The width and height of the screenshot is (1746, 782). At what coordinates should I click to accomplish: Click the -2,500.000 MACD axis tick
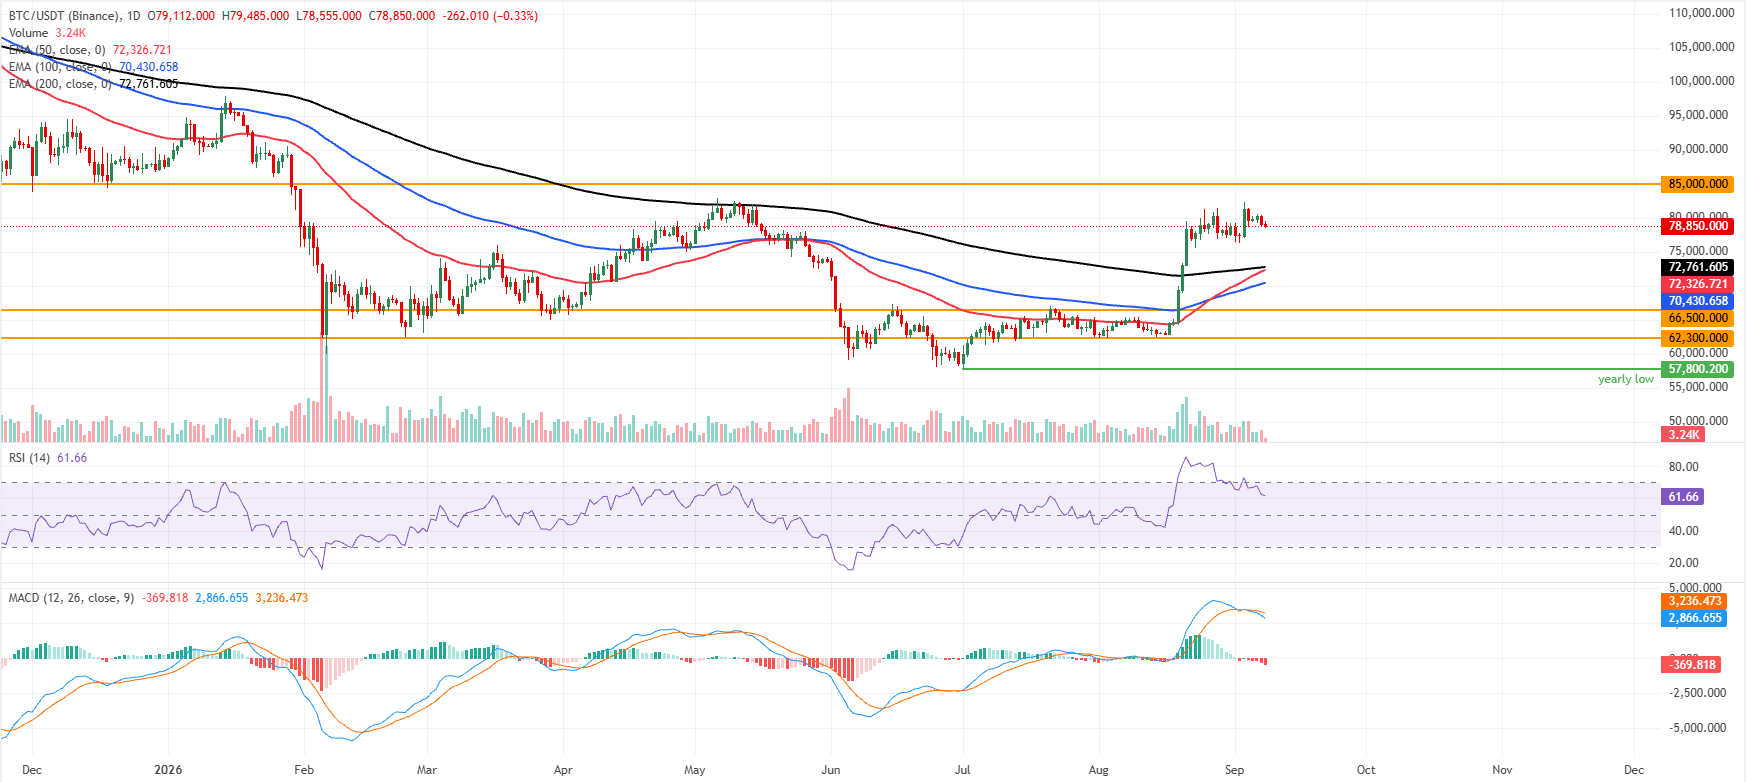click(1698, 693)
